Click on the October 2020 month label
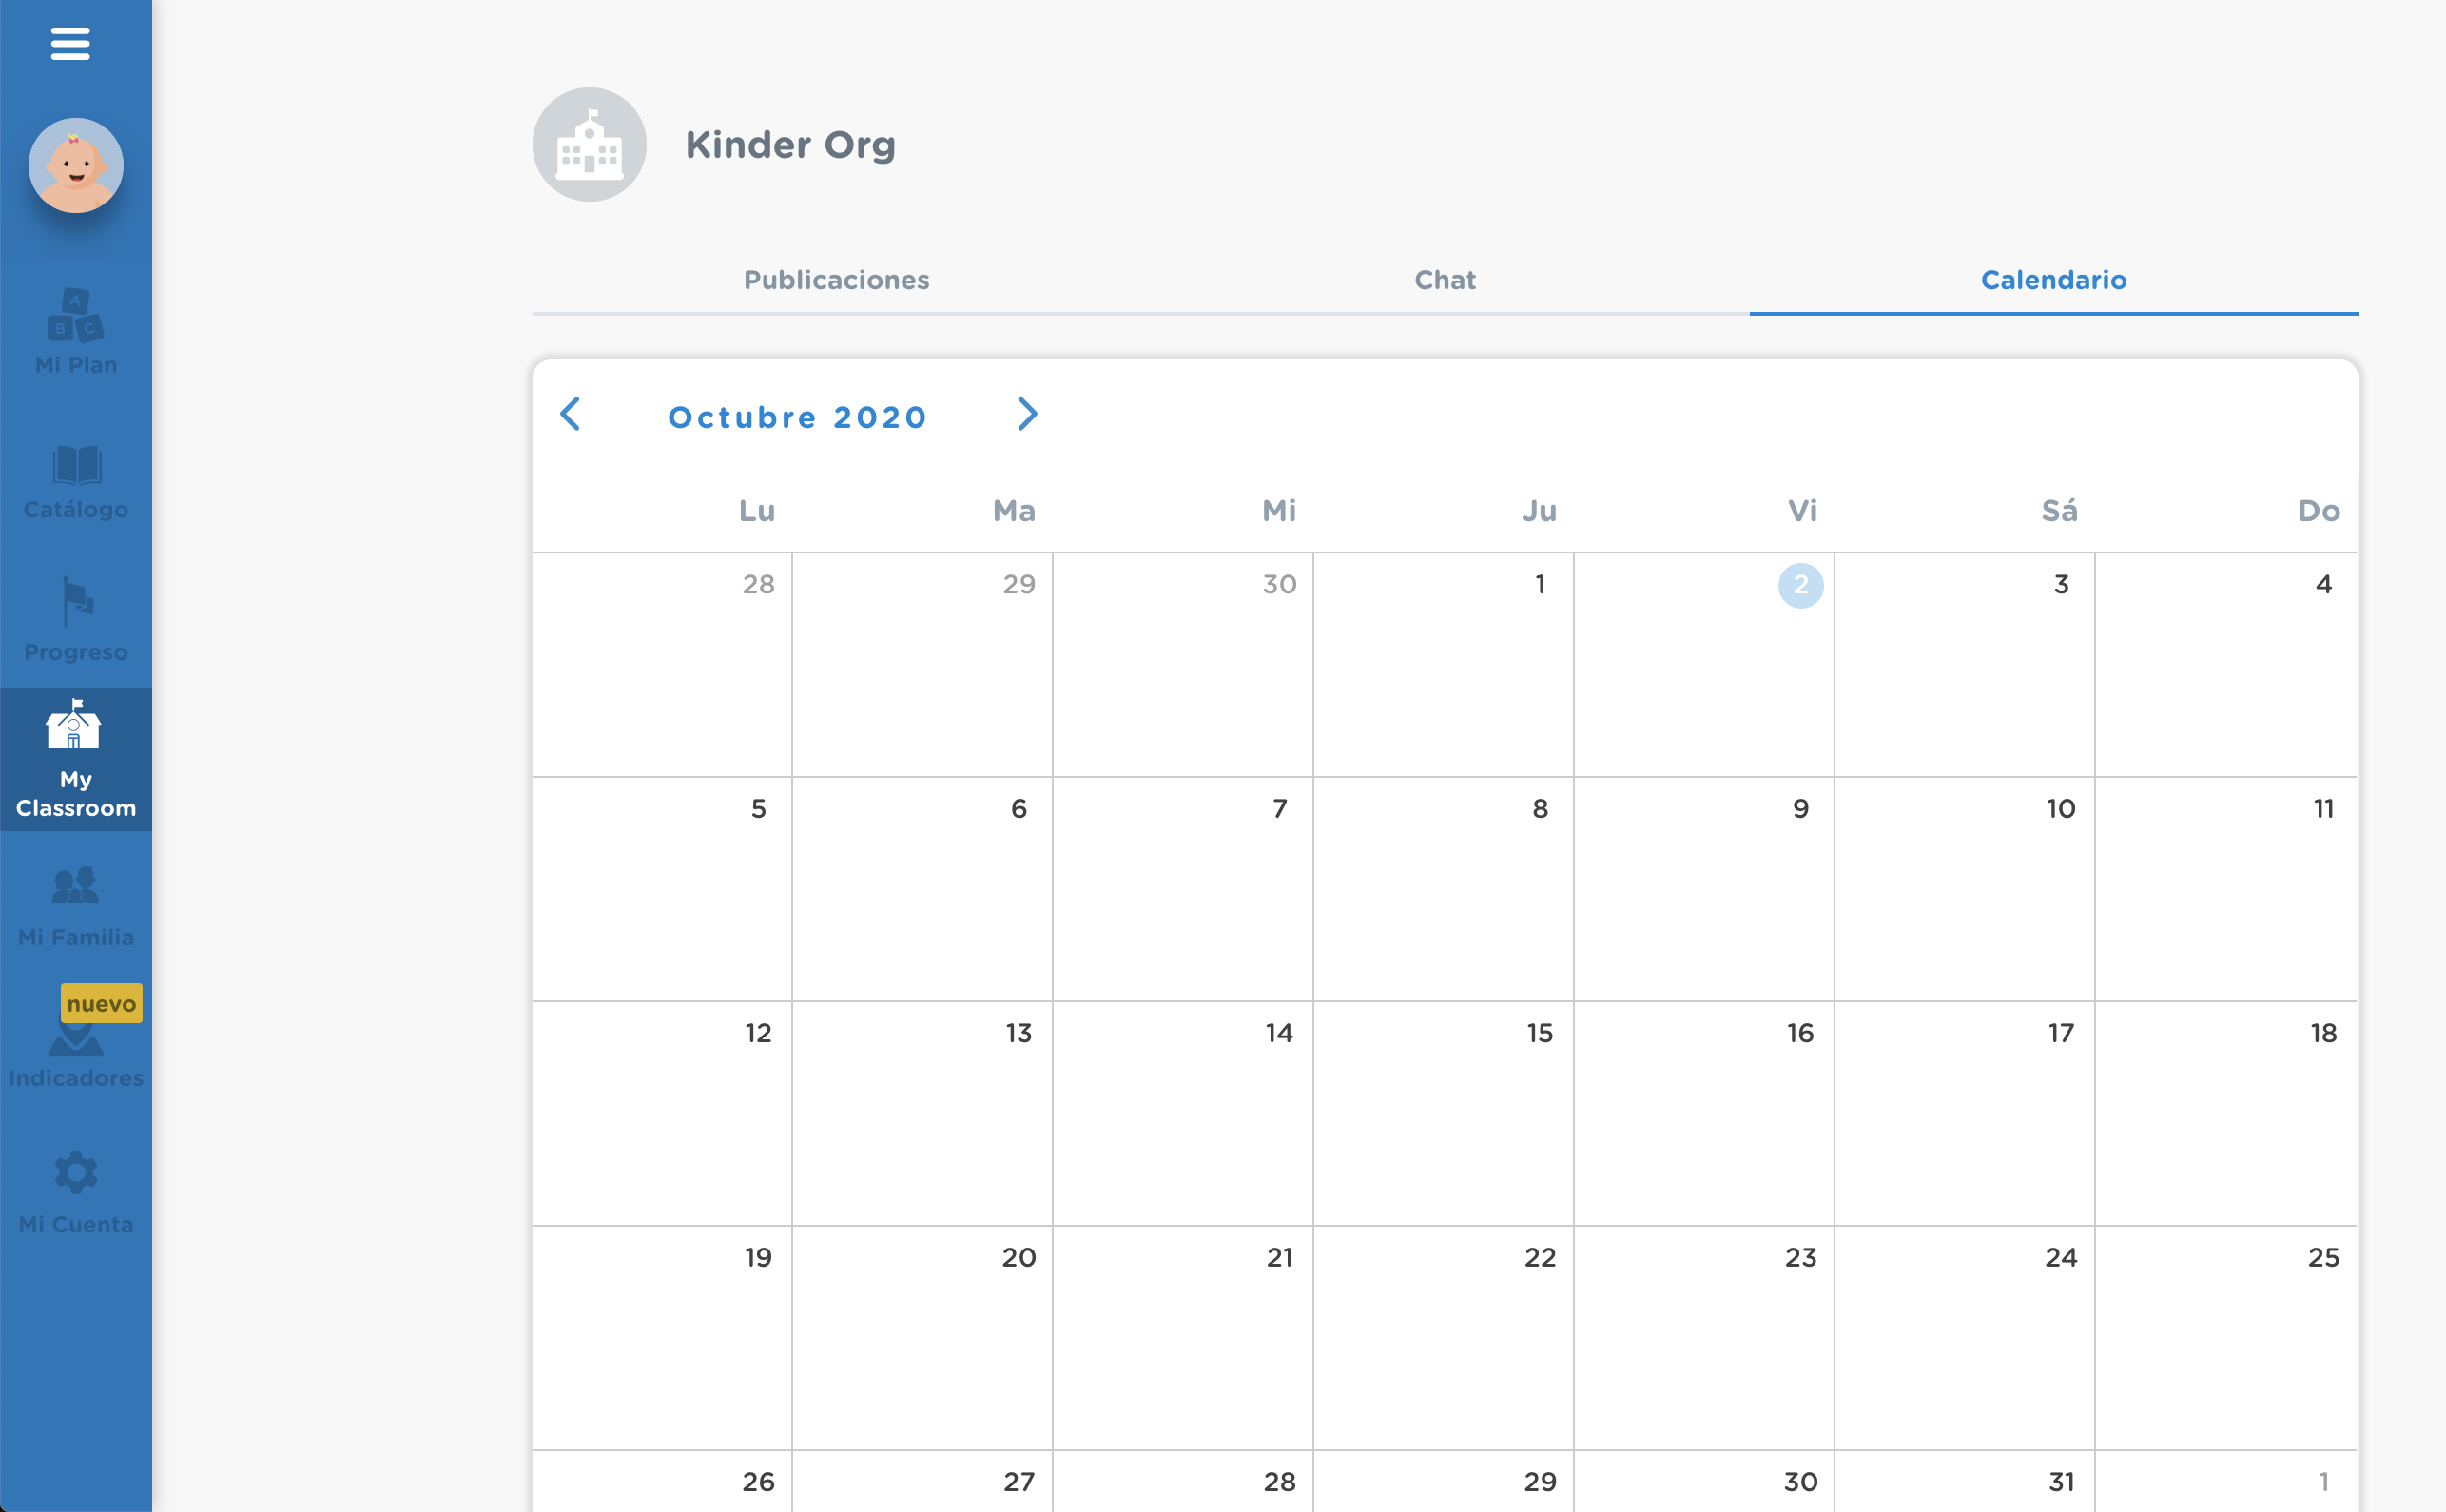This screenshot has width=2446, height=1512. click(x=800, y=417)
